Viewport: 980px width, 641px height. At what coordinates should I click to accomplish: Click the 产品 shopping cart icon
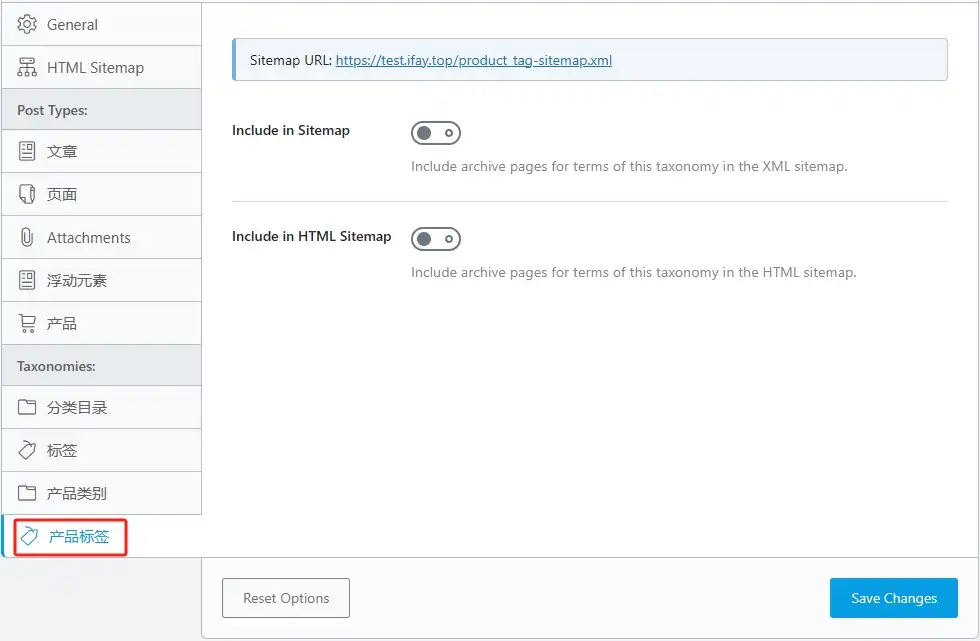[x=27, y=323]
